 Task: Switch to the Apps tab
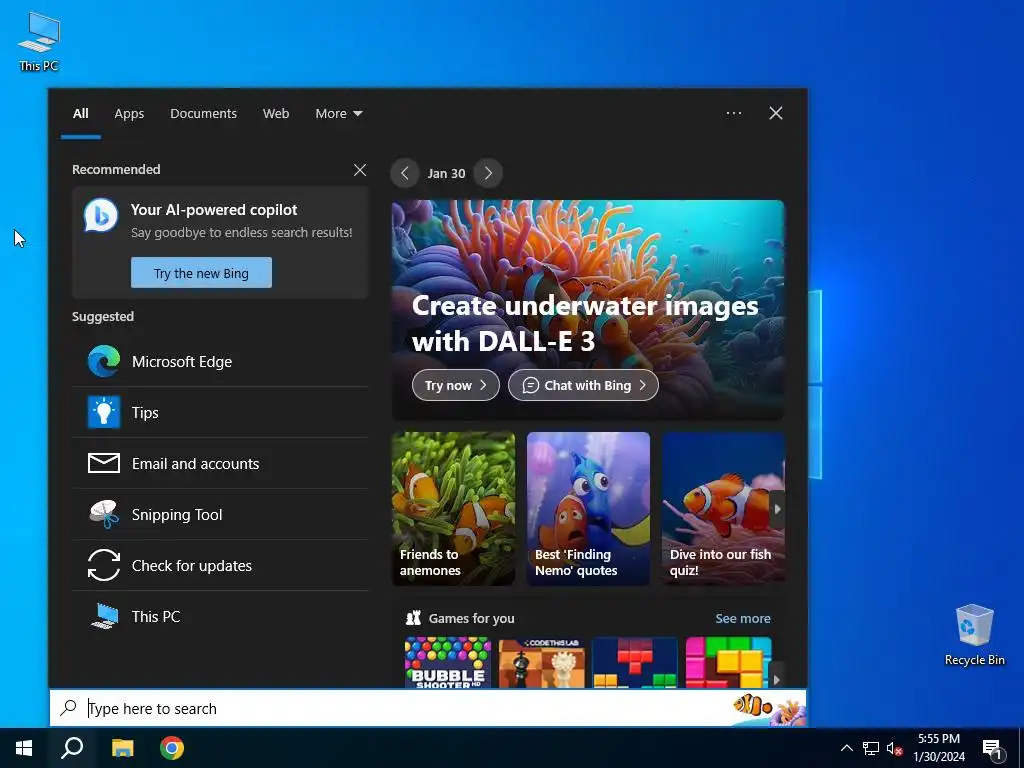(x=129, y=113)
